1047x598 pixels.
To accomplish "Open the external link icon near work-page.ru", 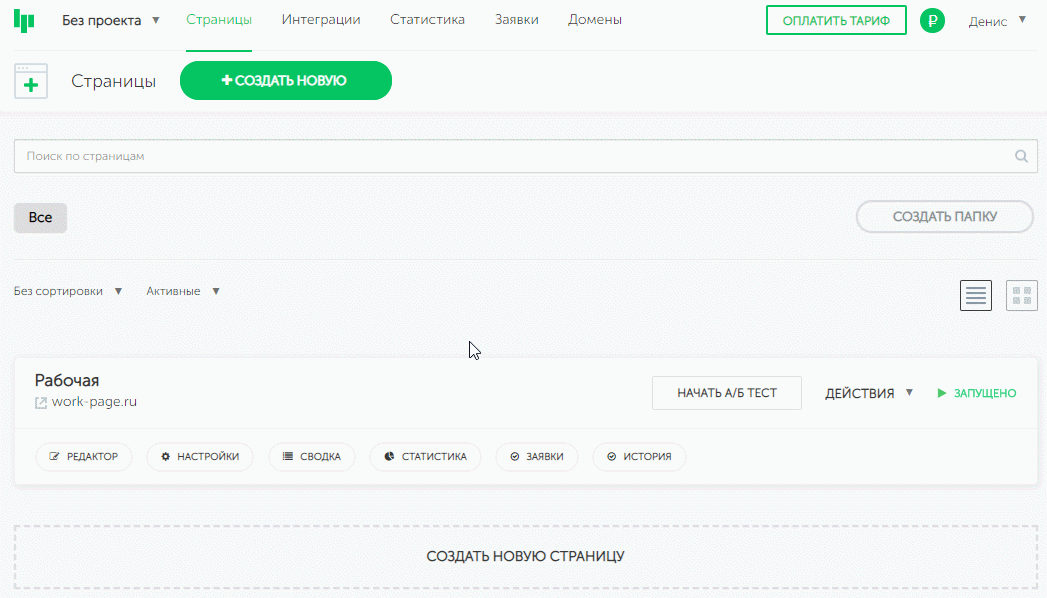I will click(41, 403).
